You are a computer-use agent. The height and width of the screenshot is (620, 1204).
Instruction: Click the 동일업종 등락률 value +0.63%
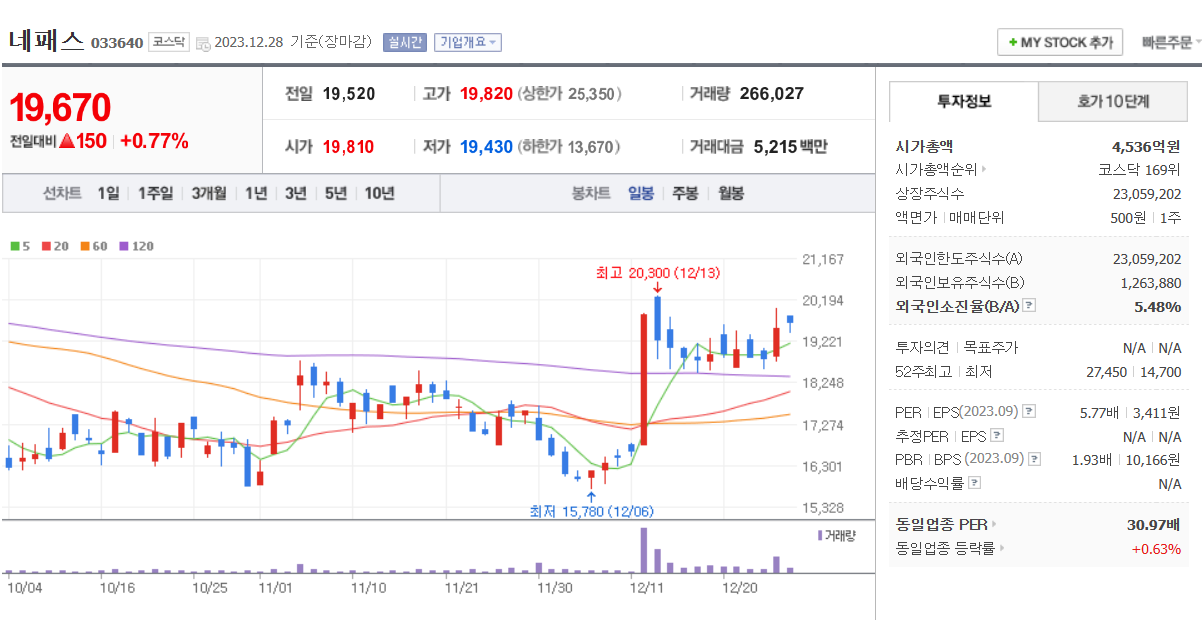point(1156,548)
